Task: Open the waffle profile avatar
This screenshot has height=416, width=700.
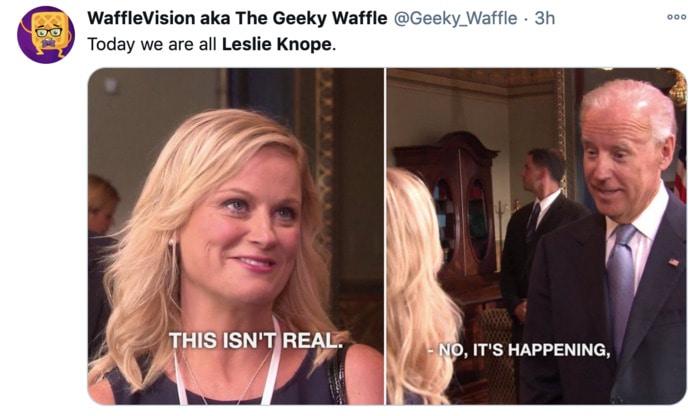Action: (x=46, y=35)
